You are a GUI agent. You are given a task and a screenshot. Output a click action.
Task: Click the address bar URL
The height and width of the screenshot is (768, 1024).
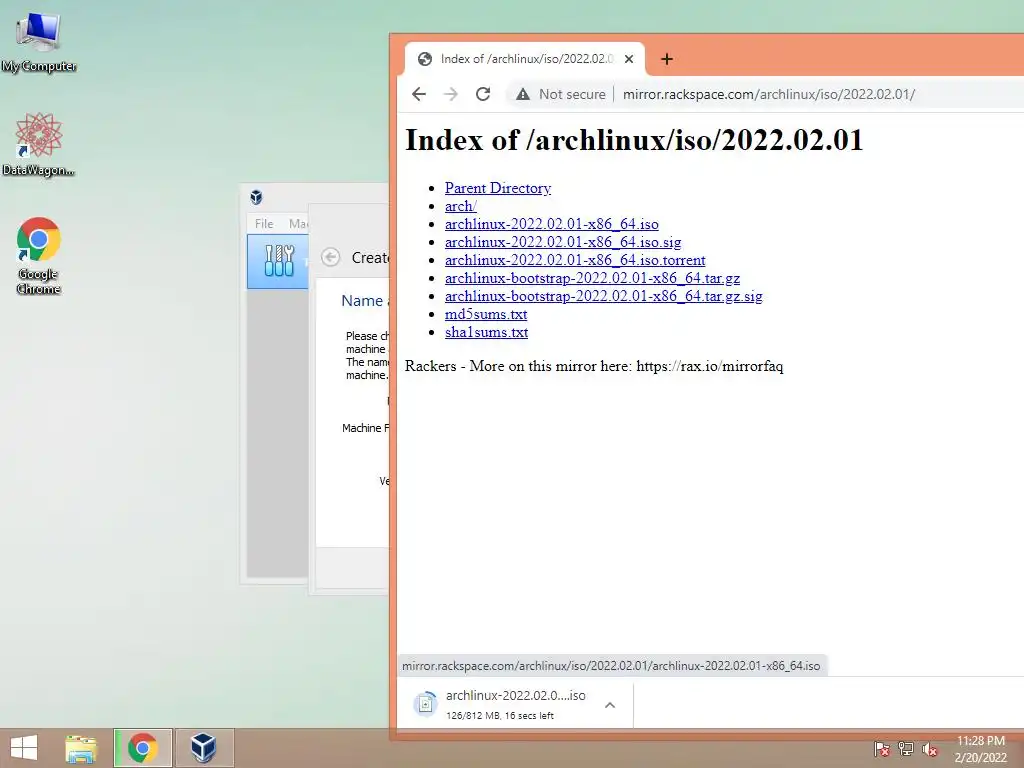pos(769,94)
